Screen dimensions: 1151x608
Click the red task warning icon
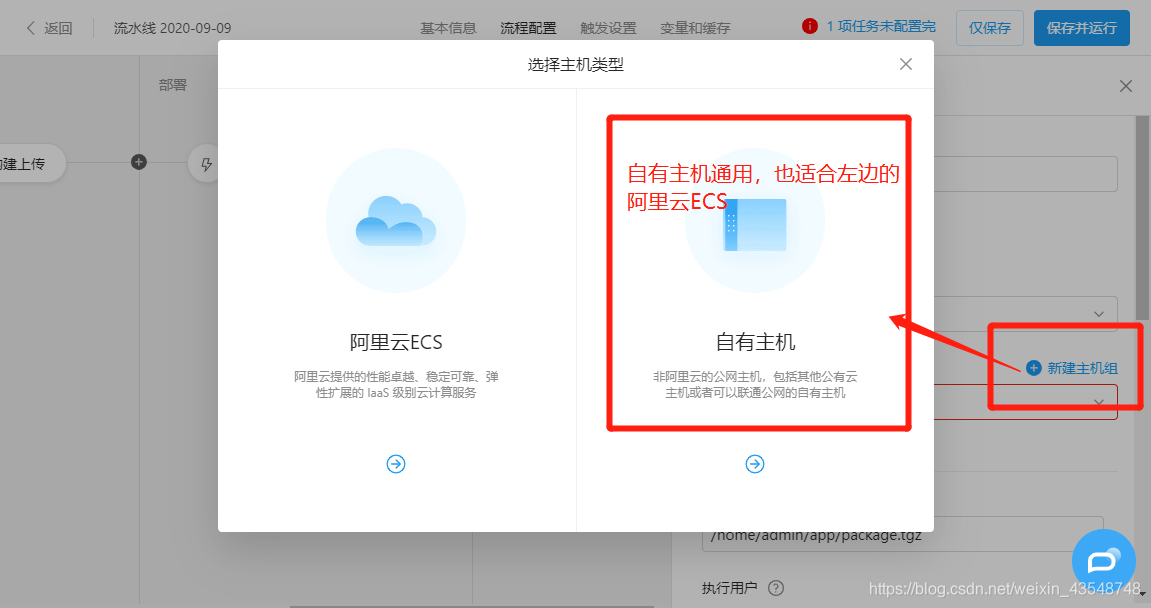tap(810, 26)
